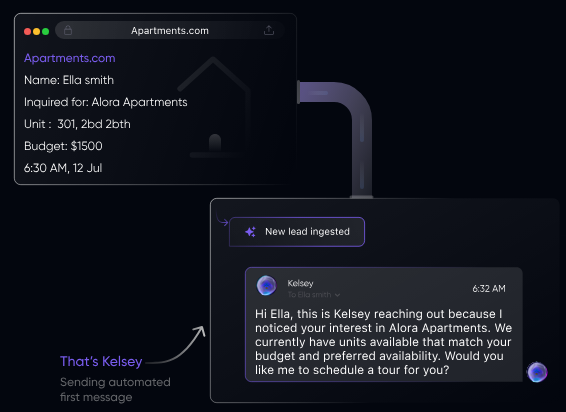The width and height of the screenshot is (566, 412).
Task: Expand the "To Ella smith" recipient chevron
Action: coord(337,295)
